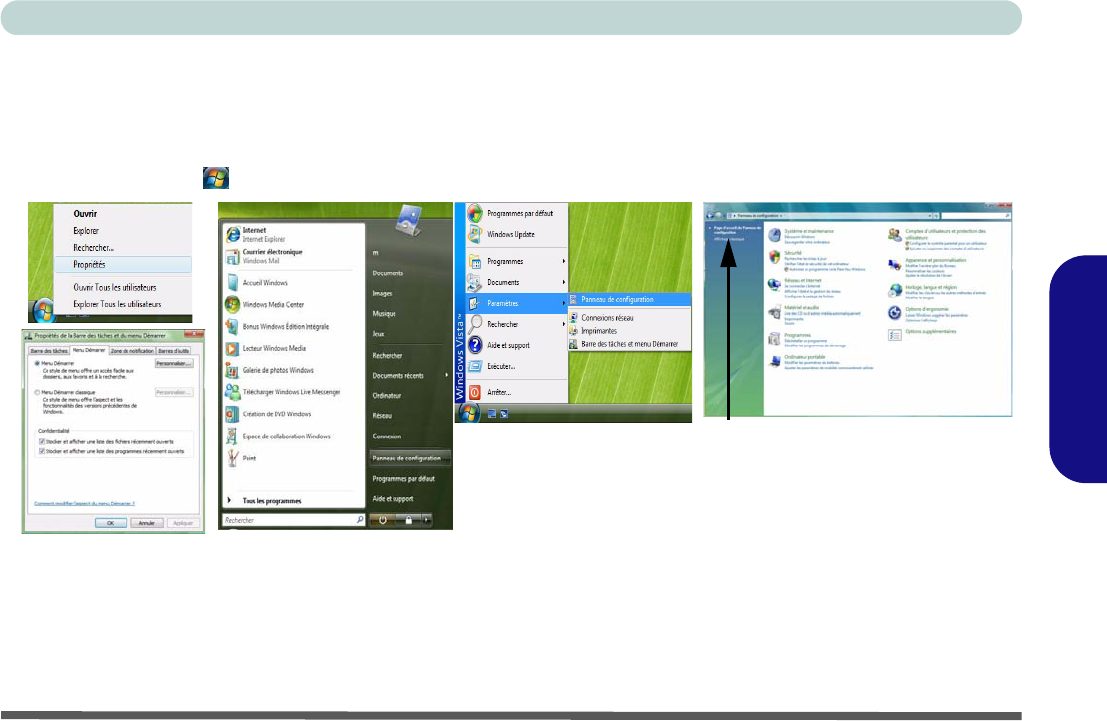Click Windows Update icon in classic menu

475,234
